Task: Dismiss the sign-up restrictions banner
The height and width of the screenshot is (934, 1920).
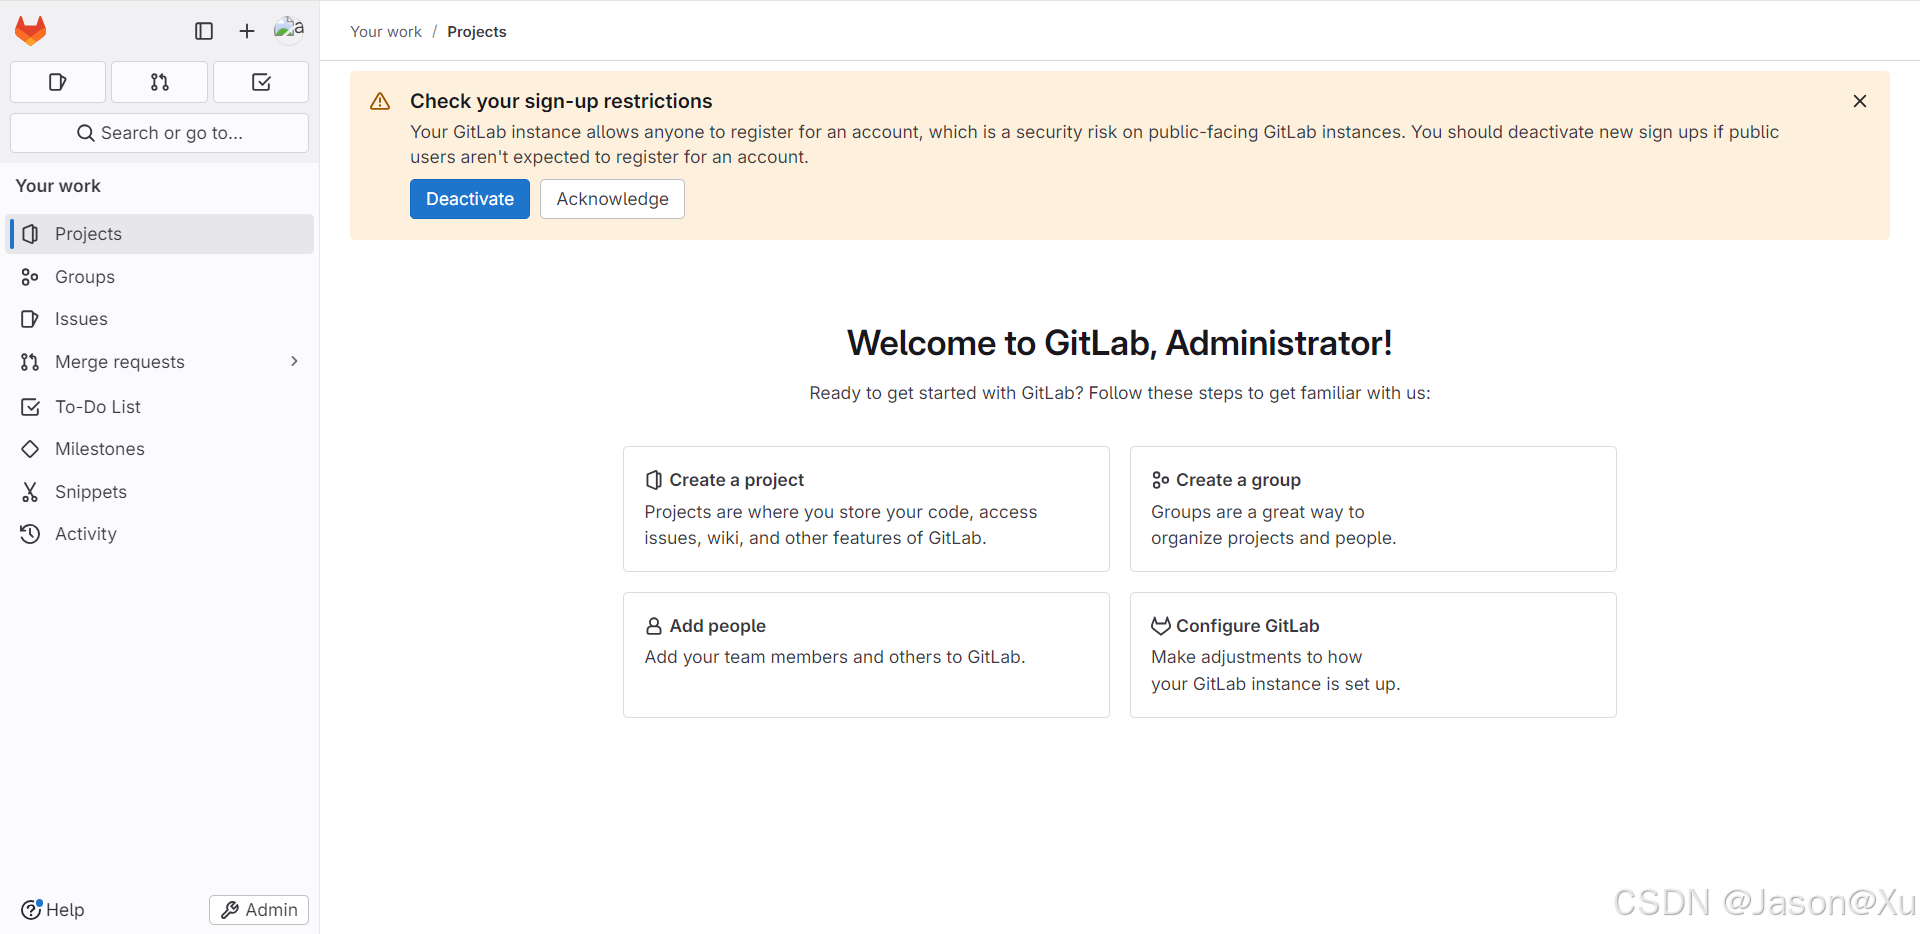Action: pyautogui.click(x=1860, y=101)
